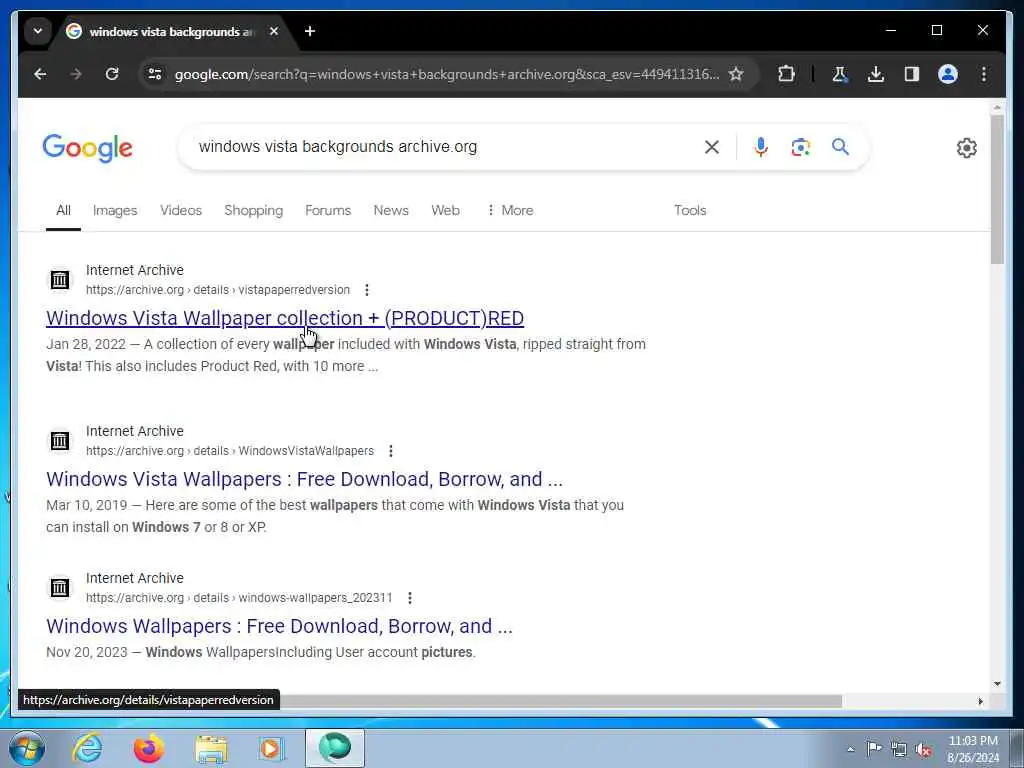The width and height of the screenshot is (1024, 768).
Task: Close the windows vista backgrounds tab
Action: pos(274,31)
